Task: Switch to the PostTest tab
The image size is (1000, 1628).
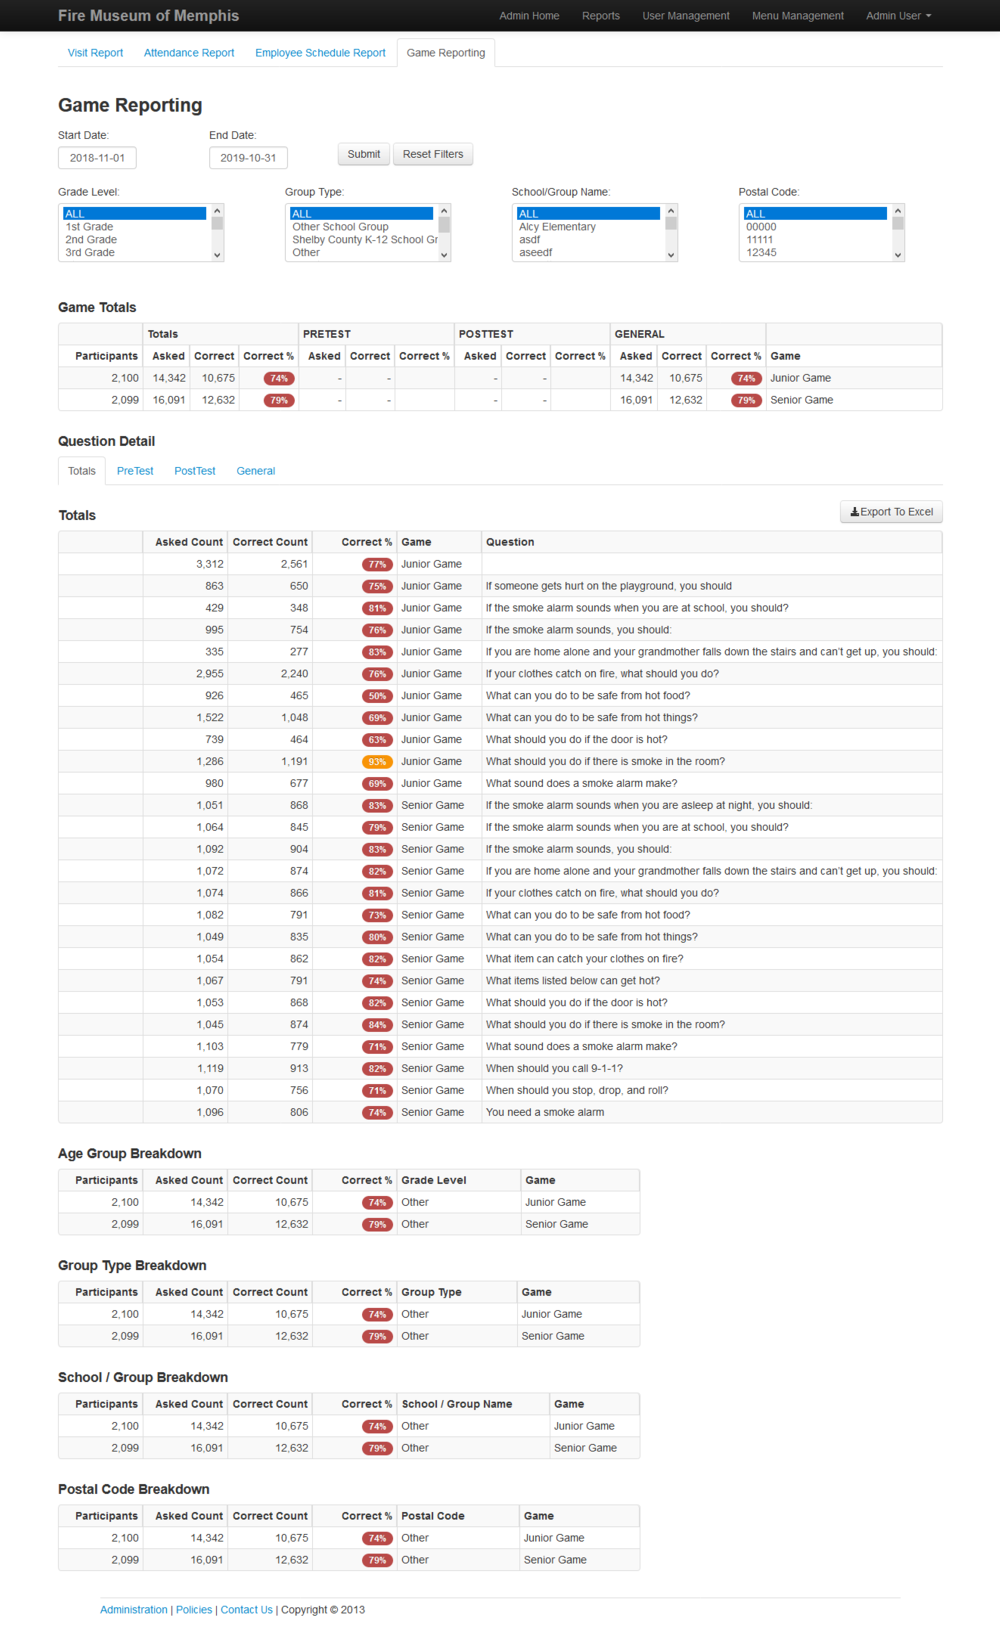Action: tap(195, 471)
